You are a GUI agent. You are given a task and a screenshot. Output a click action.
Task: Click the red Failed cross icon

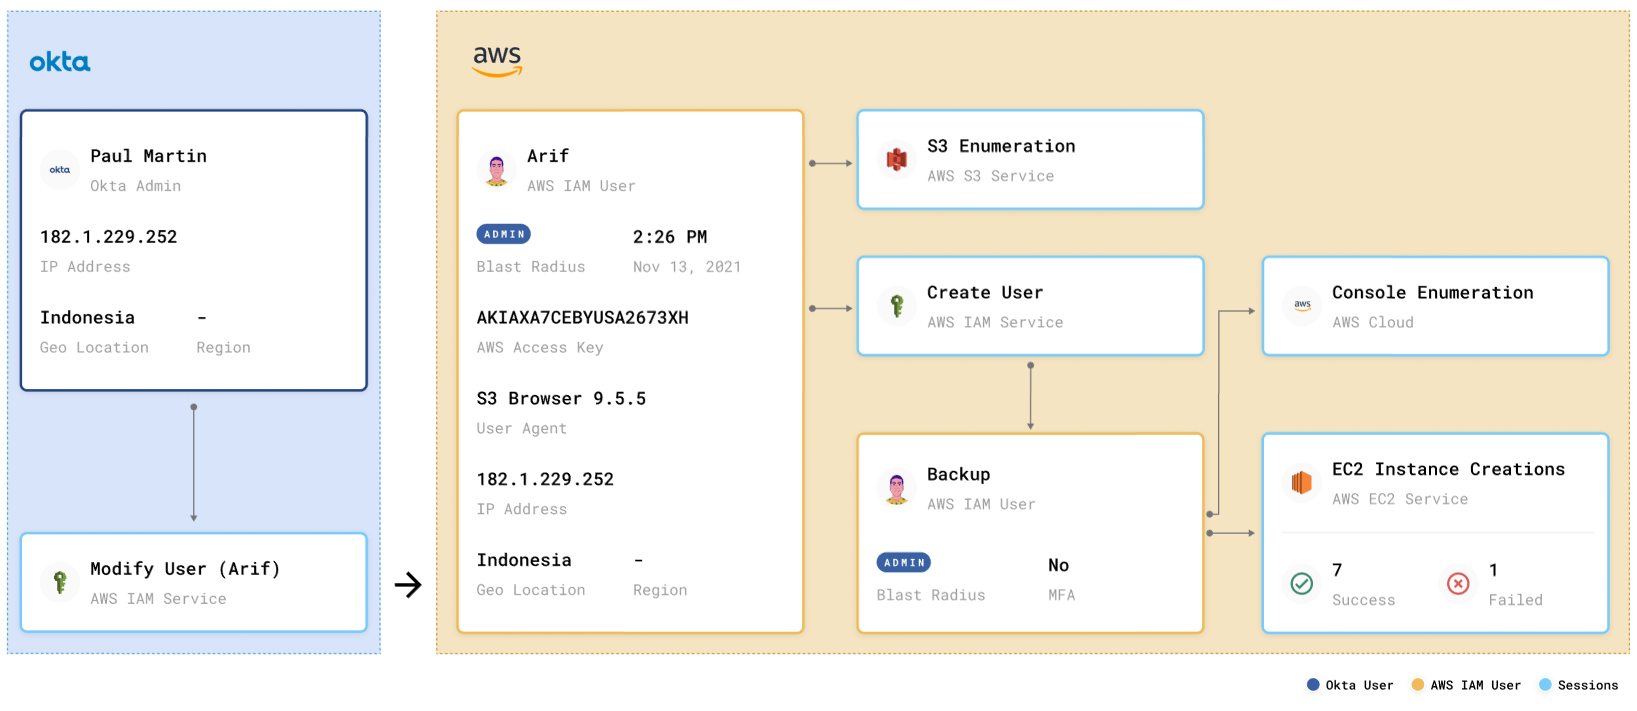coord(1458,583)
